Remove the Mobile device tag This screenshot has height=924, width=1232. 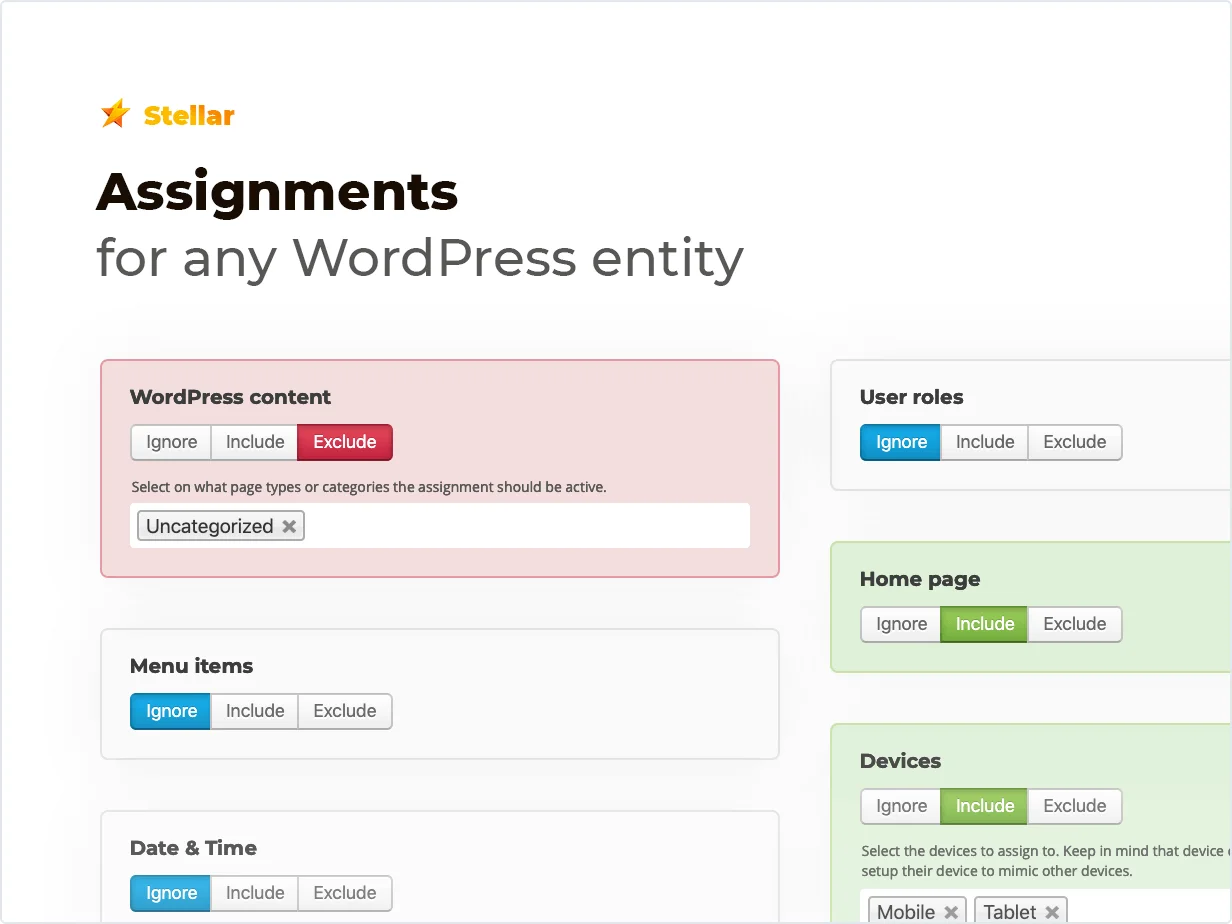tap(949, 911)
